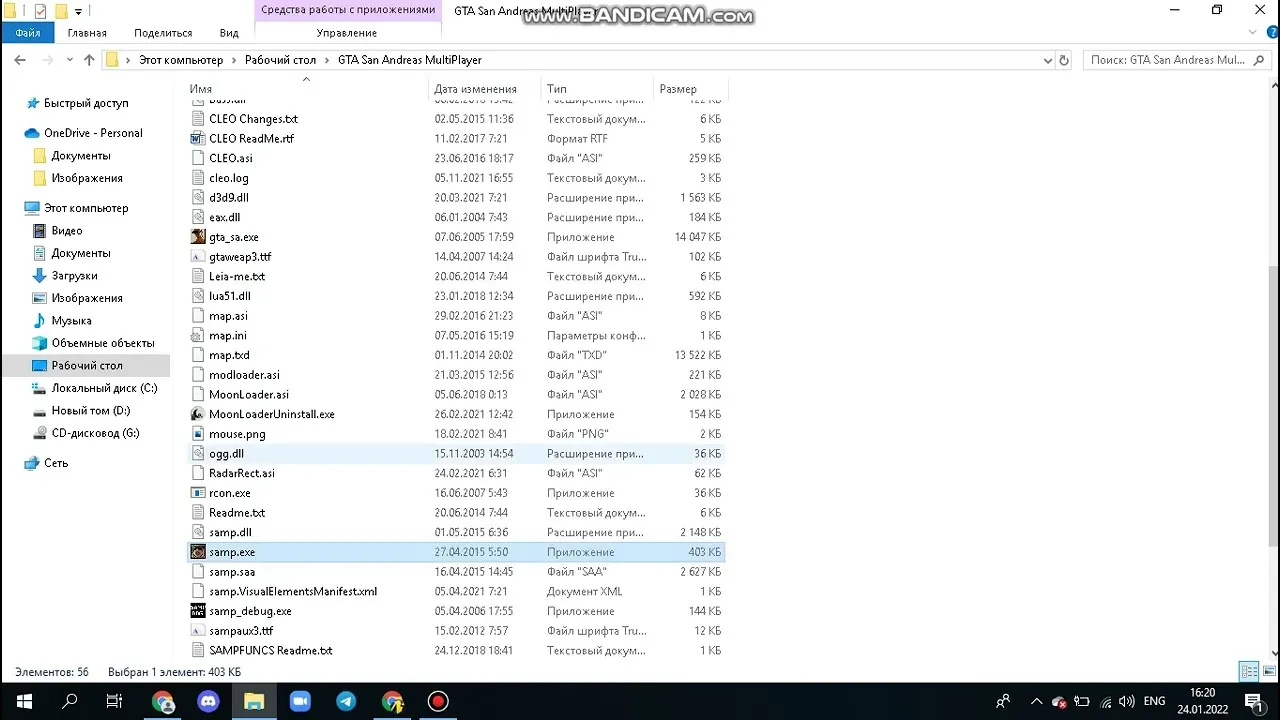Click the gtaweap3.ttf font icon
Screen dimensions: 1280x720
(x=198, y=257)
